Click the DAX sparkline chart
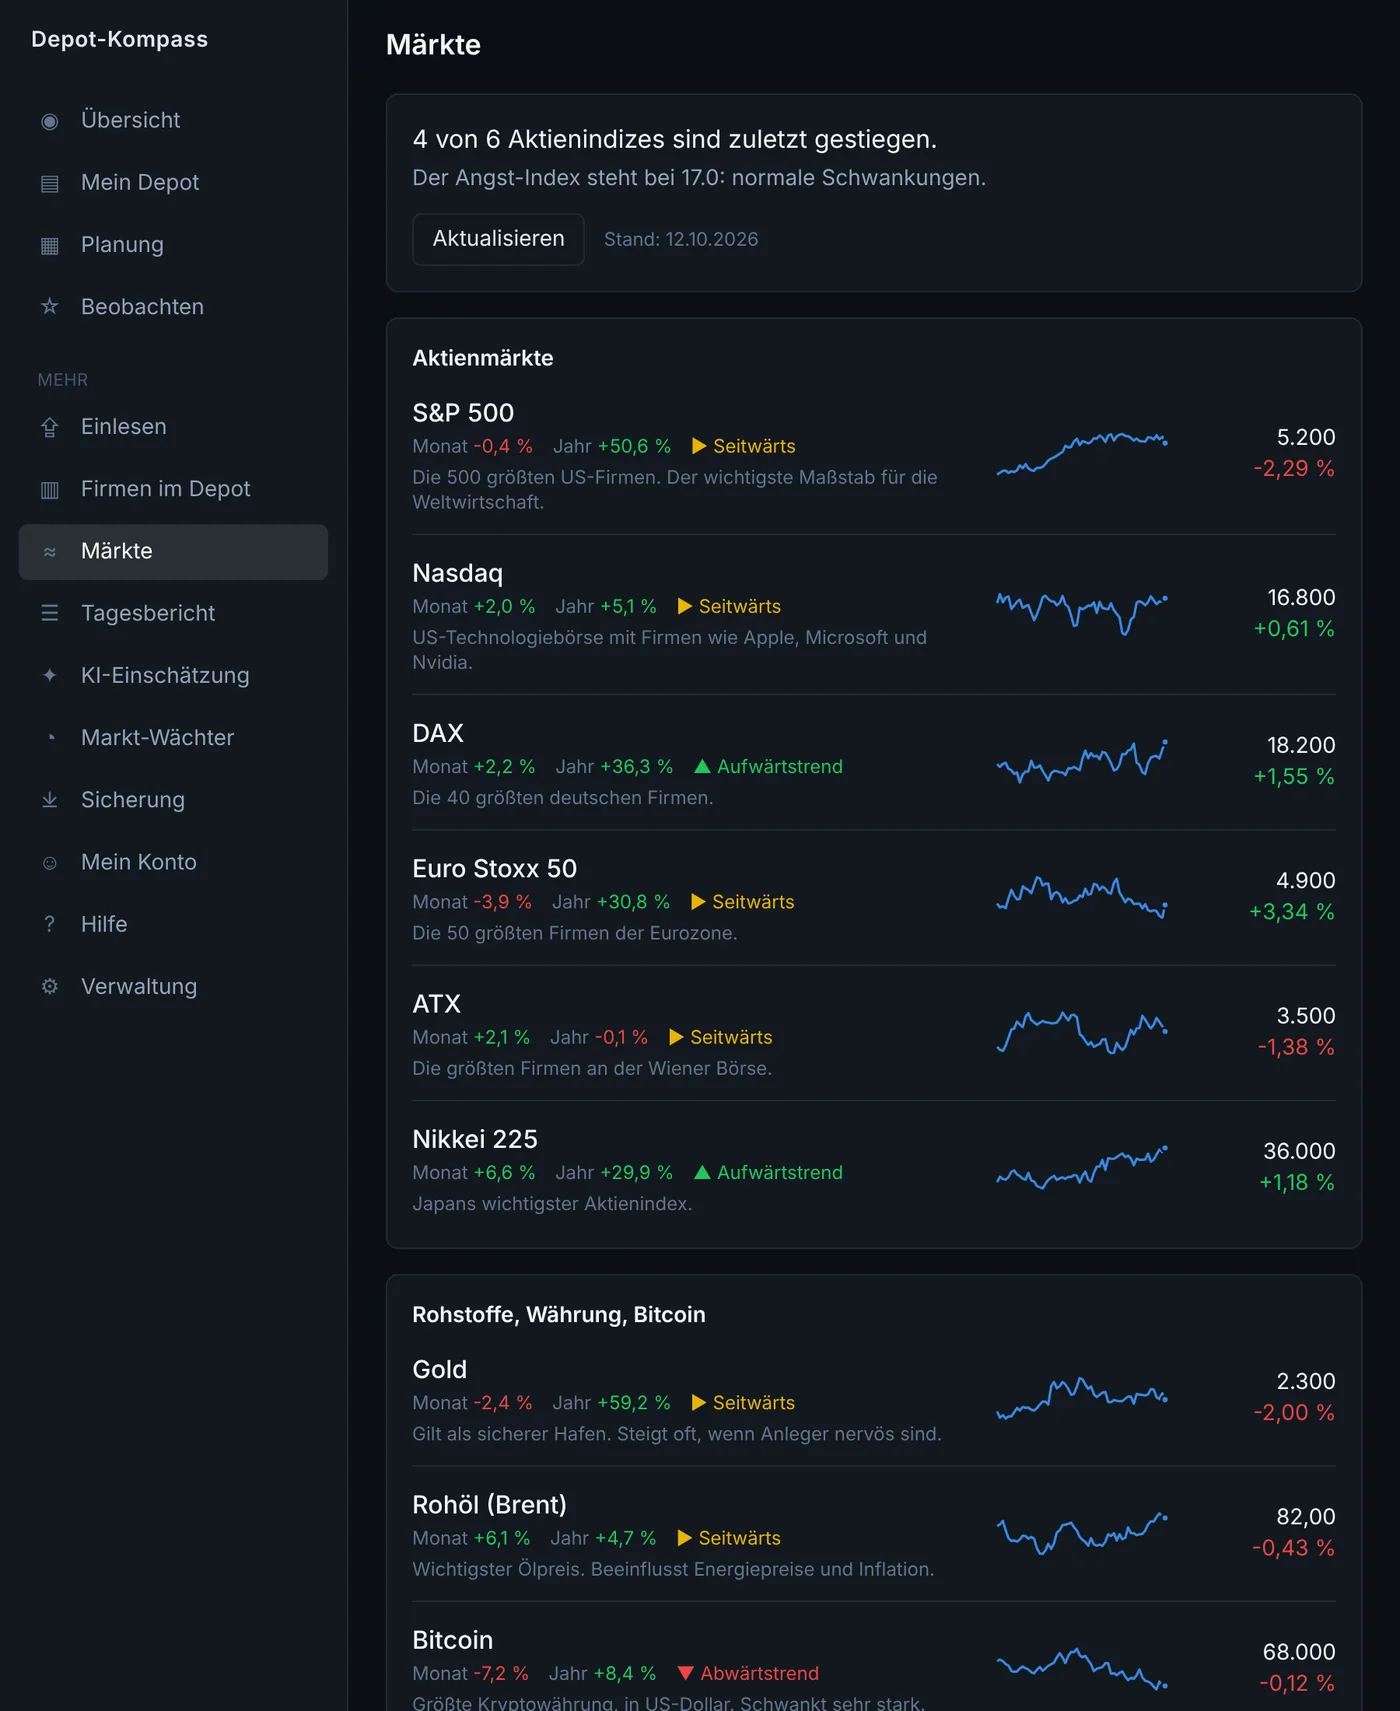The height and width of the screenshot is (1711, 1400). [1082, 761]
